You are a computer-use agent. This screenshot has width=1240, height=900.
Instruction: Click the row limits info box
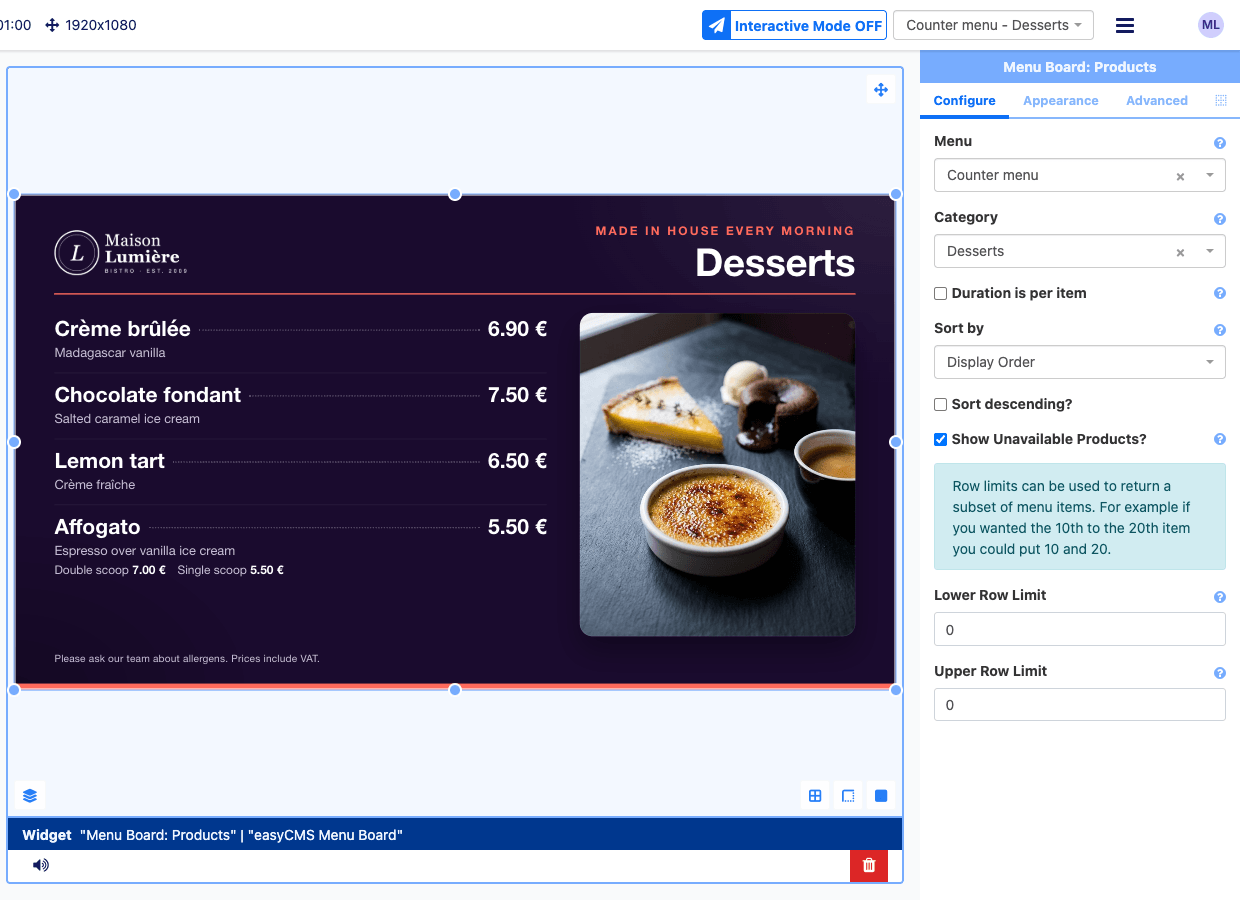tap(1080, 517)
